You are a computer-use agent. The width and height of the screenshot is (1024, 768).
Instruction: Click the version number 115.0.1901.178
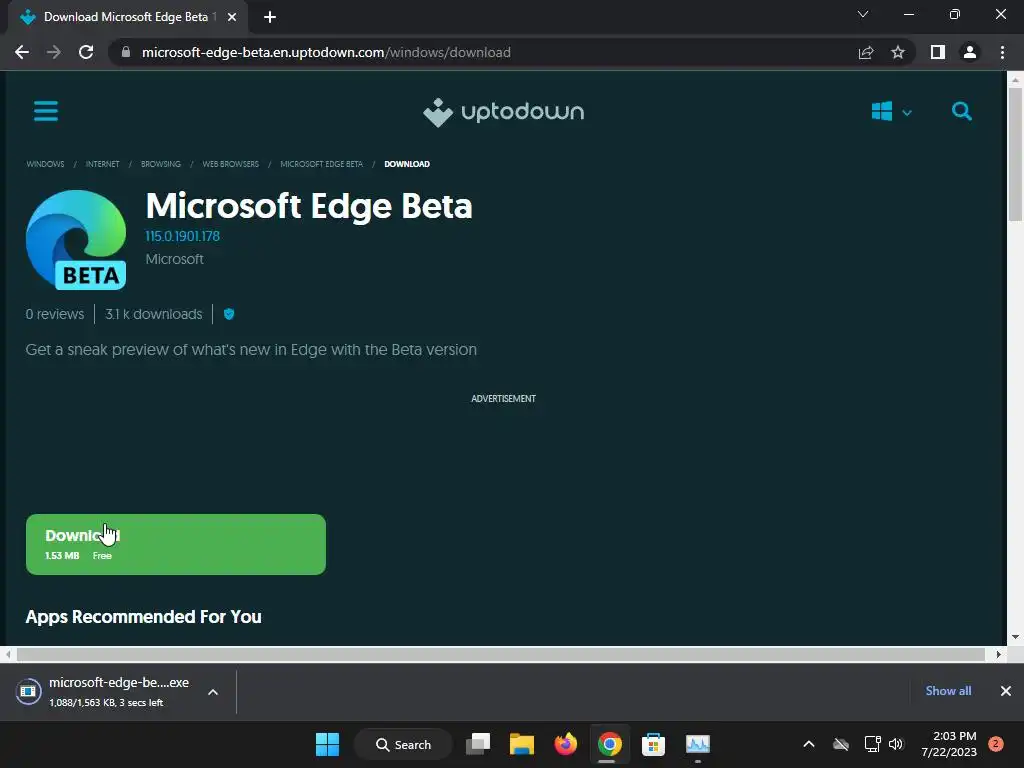[182, 236]
